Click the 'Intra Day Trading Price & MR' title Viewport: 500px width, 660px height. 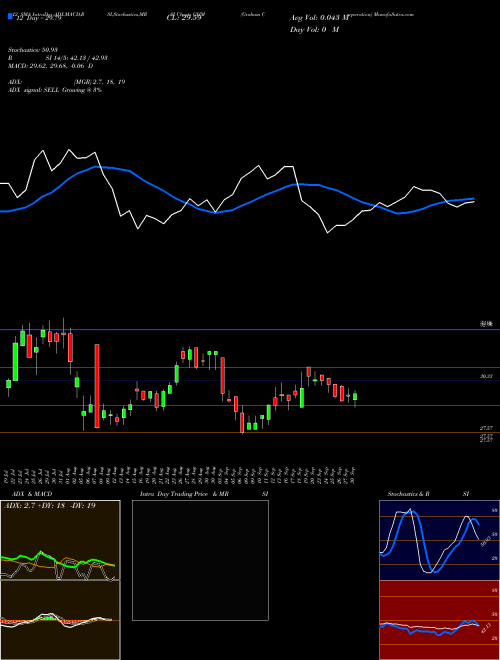pos(185,494)
